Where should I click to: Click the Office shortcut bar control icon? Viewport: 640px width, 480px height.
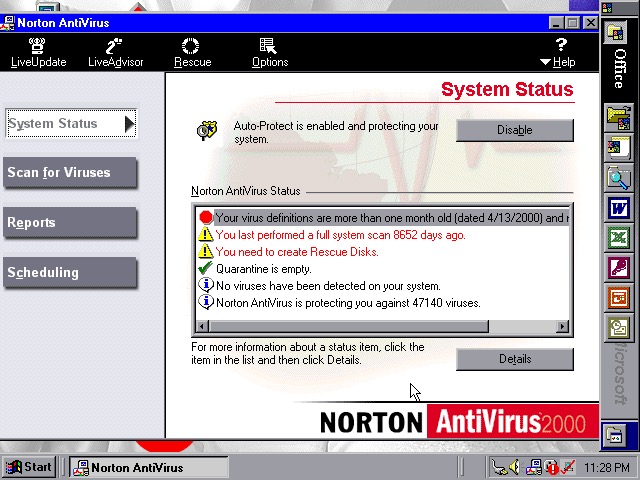click(x=607, y=7)
